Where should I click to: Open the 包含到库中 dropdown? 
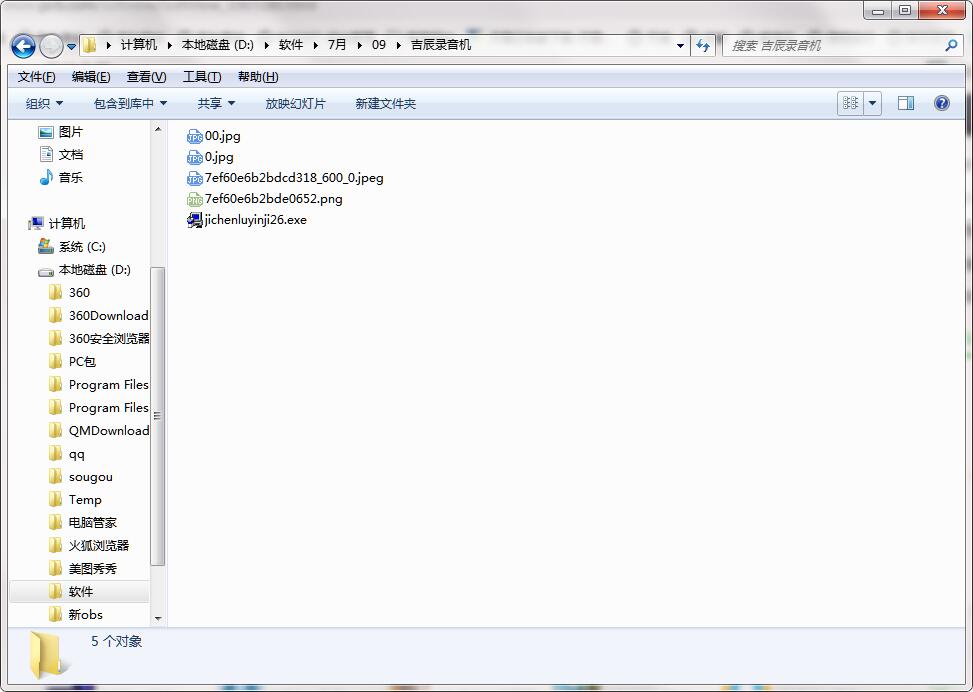130,104
